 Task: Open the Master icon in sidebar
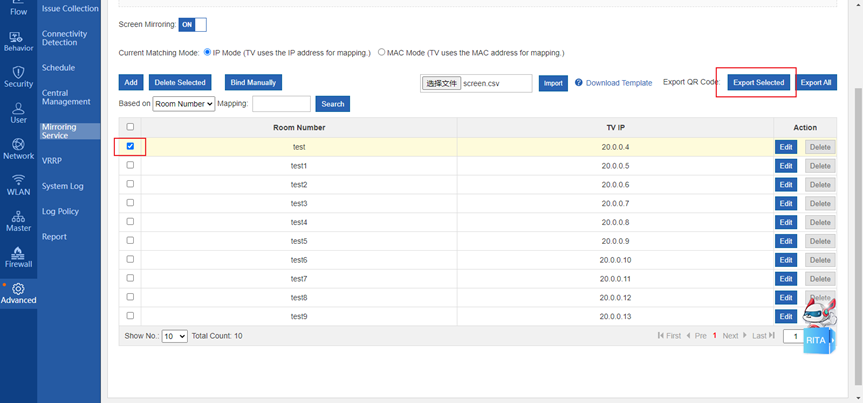coord(18,216)
